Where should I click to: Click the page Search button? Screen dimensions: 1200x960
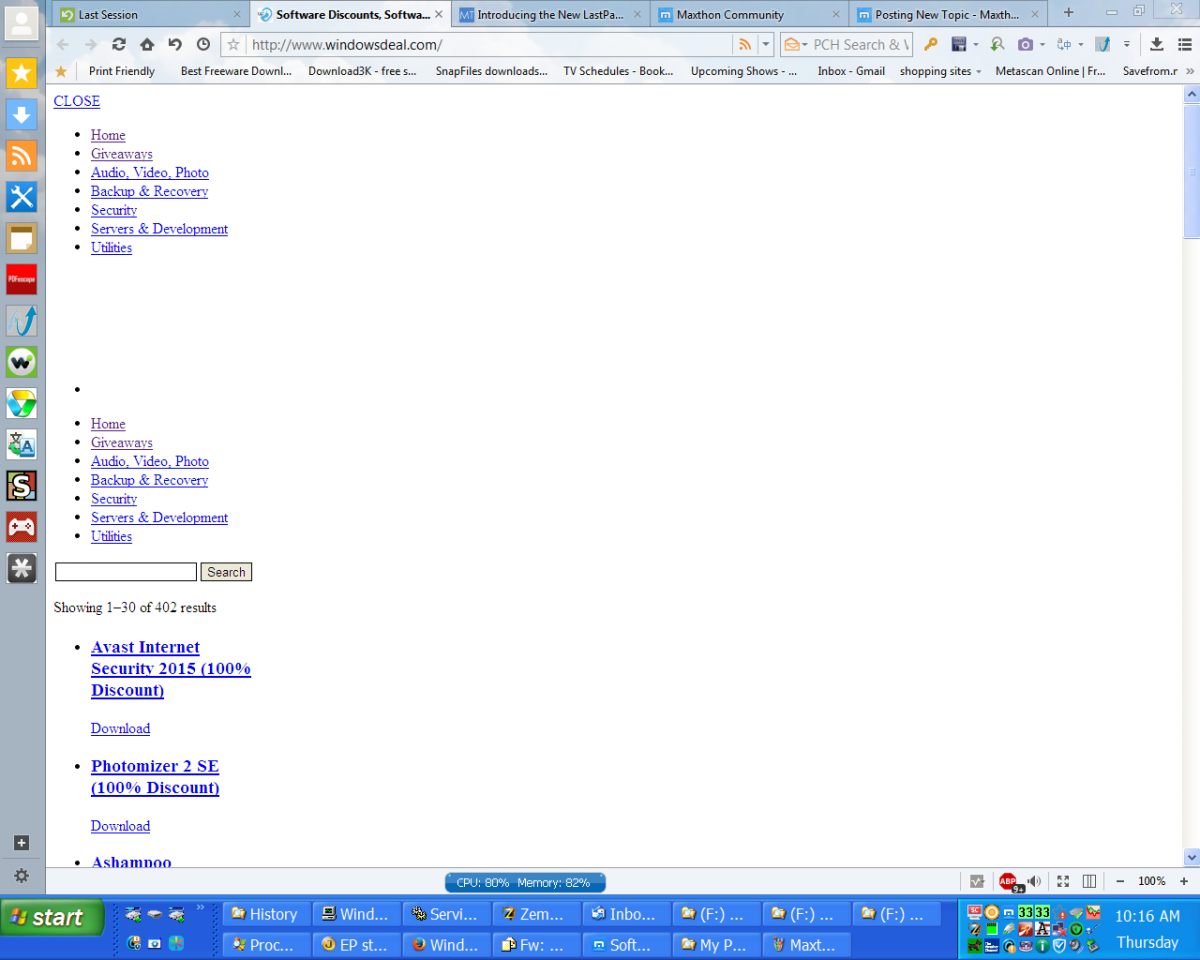226,572
